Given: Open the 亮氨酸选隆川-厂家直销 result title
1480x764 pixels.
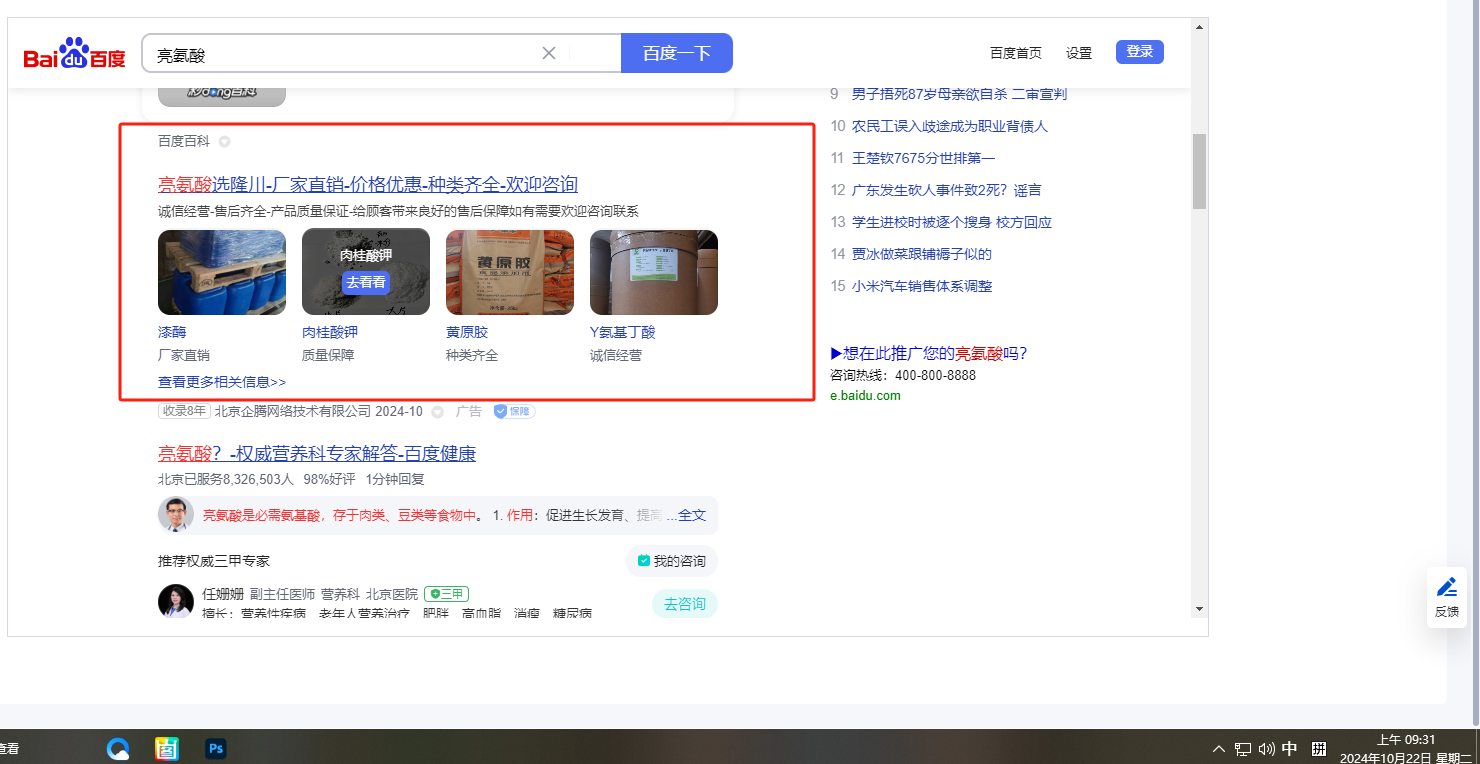Looking at the screenshot, I should [x=368, y=184].
